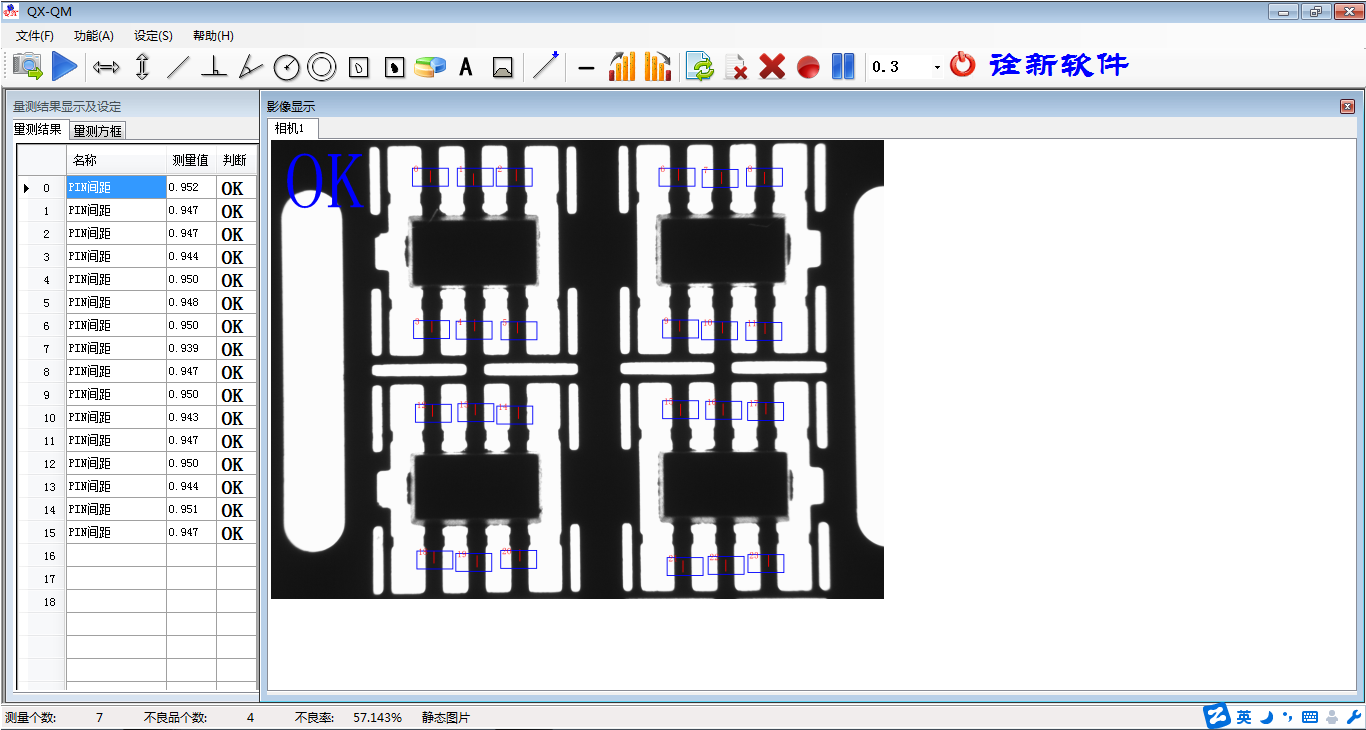
Task: Choose the perpendicular line tool
Action: (x=213, y=67)
